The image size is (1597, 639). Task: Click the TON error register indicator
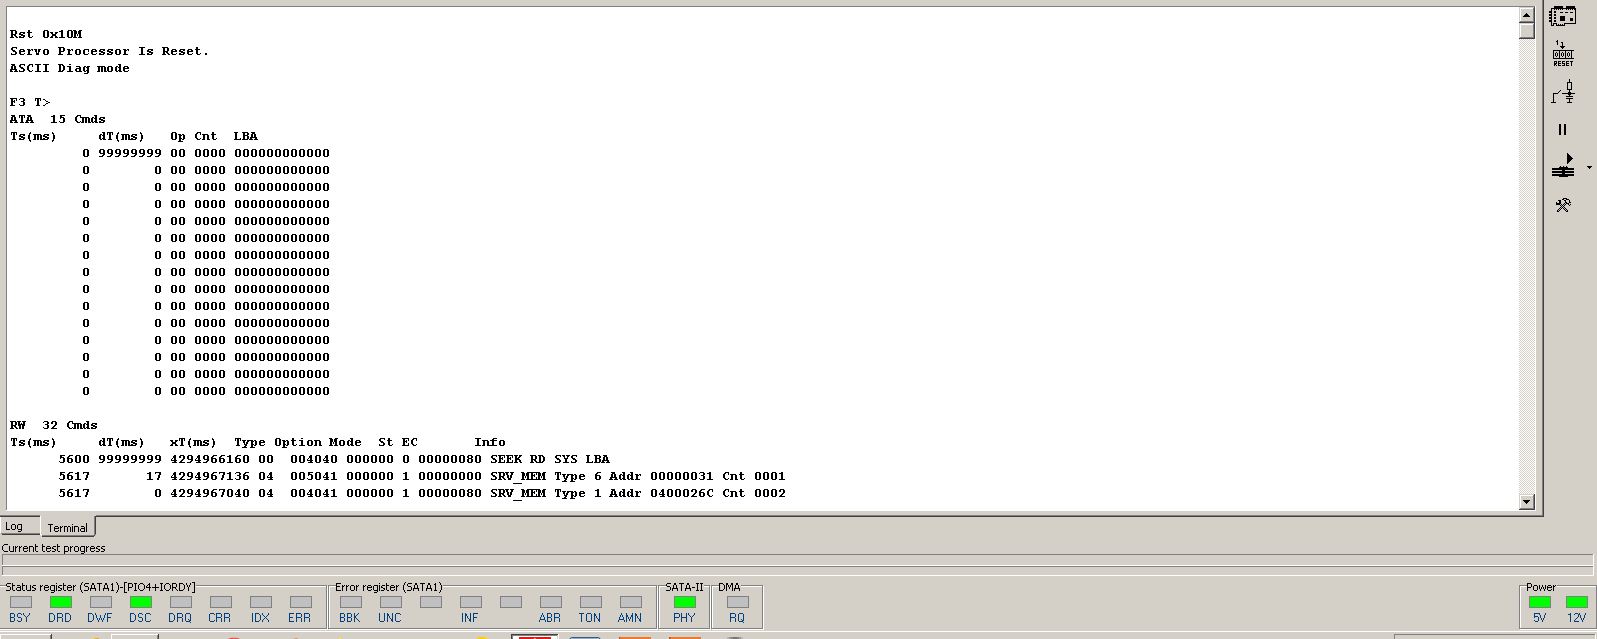[x=591, y=602]
